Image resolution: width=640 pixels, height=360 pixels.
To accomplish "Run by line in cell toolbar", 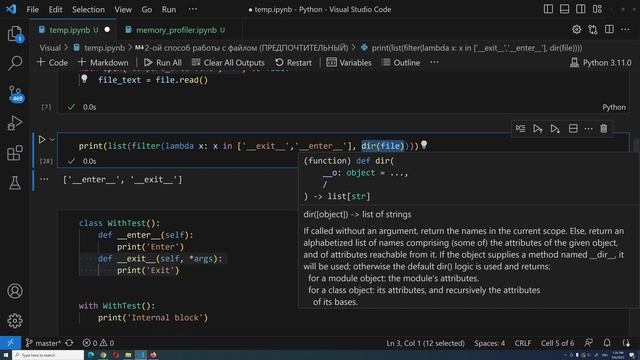I will pos(520,129).
